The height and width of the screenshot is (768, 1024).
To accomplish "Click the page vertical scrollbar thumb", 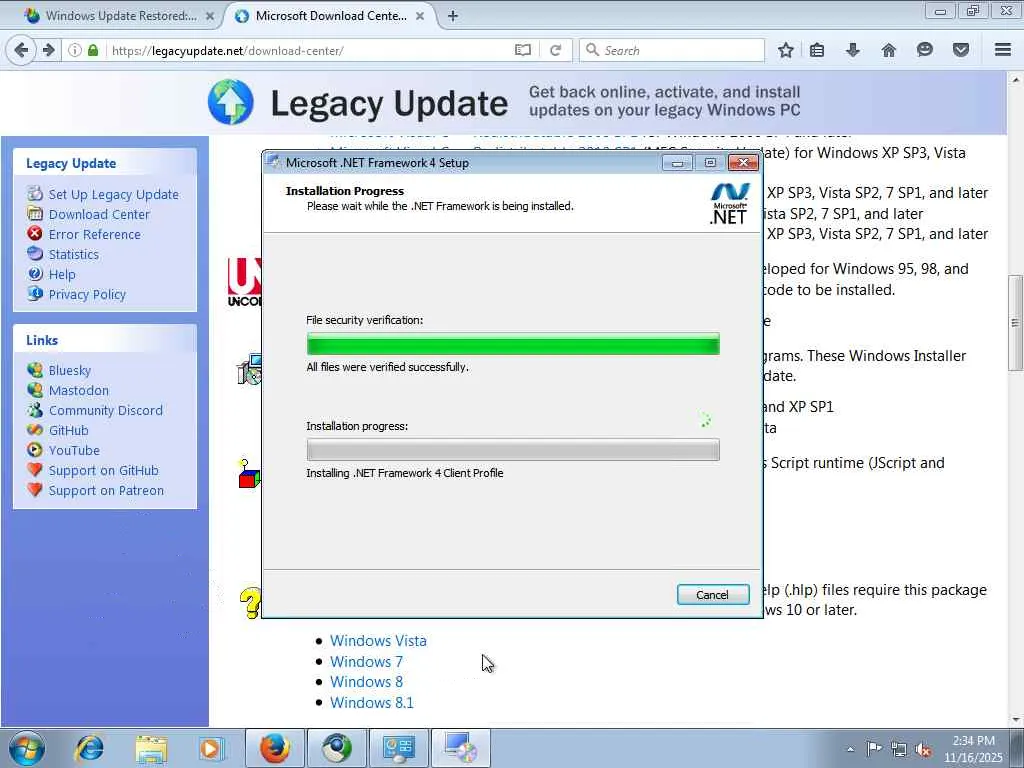I will pyautogui.click(x=1015, y=323).
